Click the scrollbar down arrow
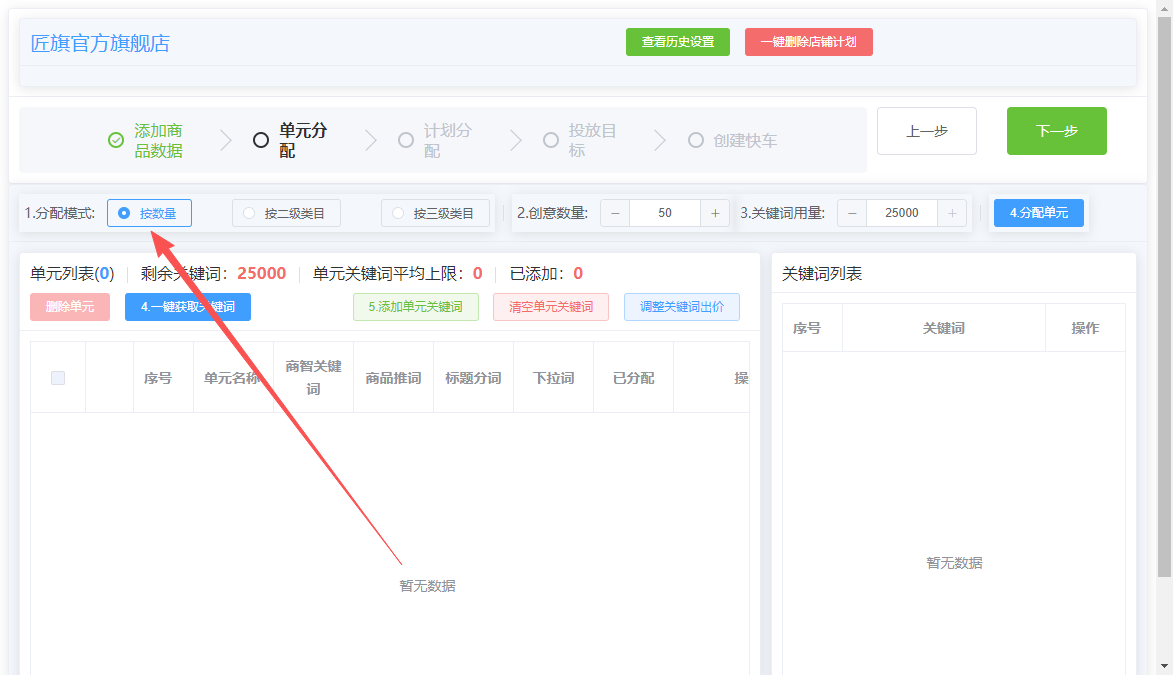 [1164, 665]
